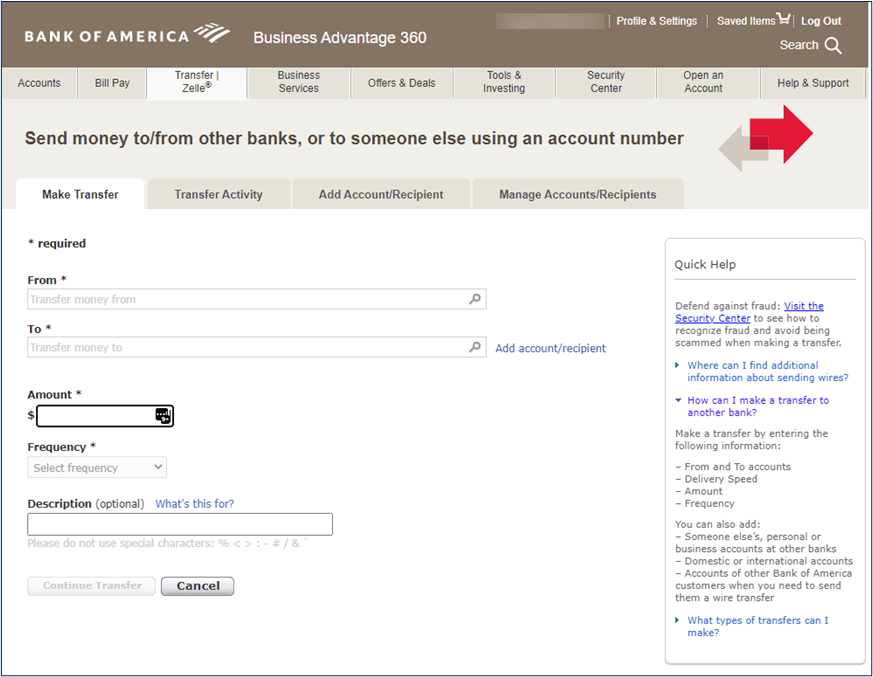This screenshot has width=873, height=677.
Task: Click the Continue Transfer button
Action: point(92,586)
